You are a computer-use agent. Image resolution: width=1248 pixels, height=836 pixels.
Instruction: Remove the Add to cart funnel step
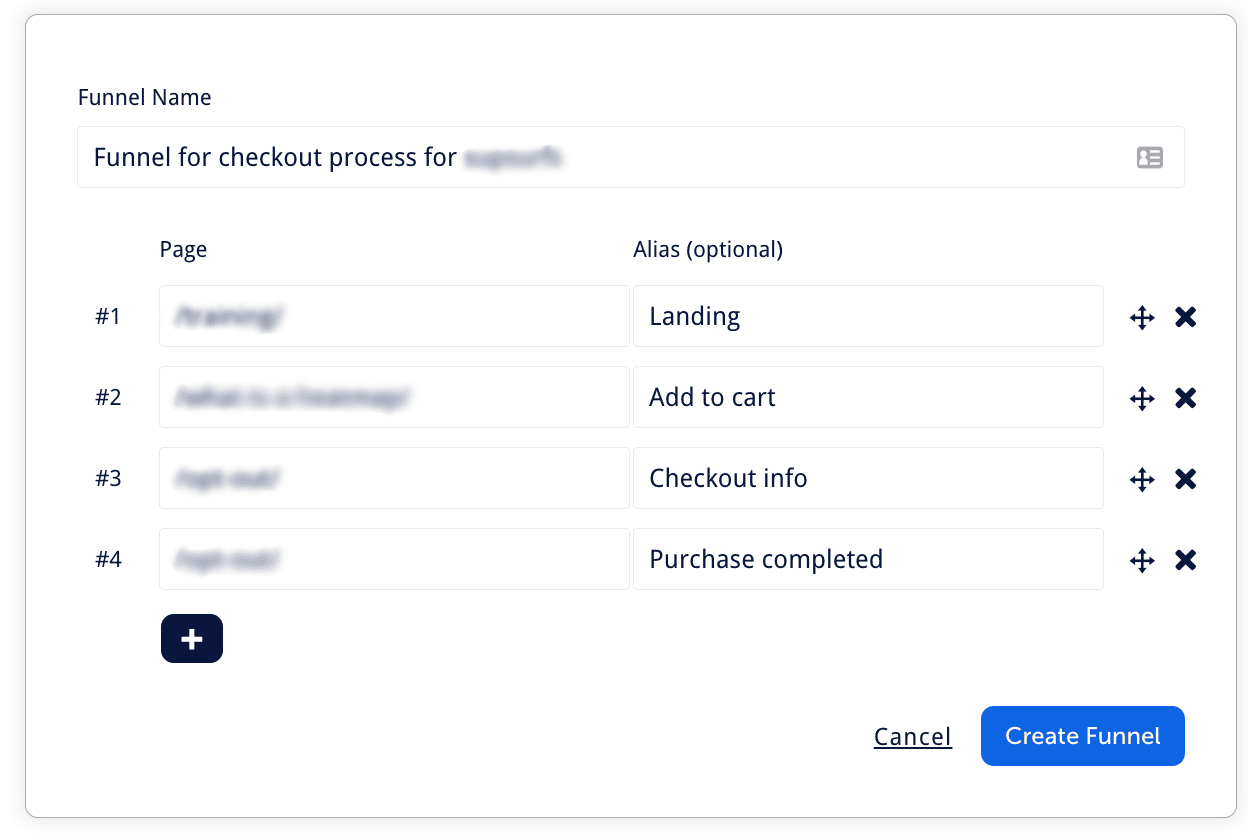(x=1185, y=397)
